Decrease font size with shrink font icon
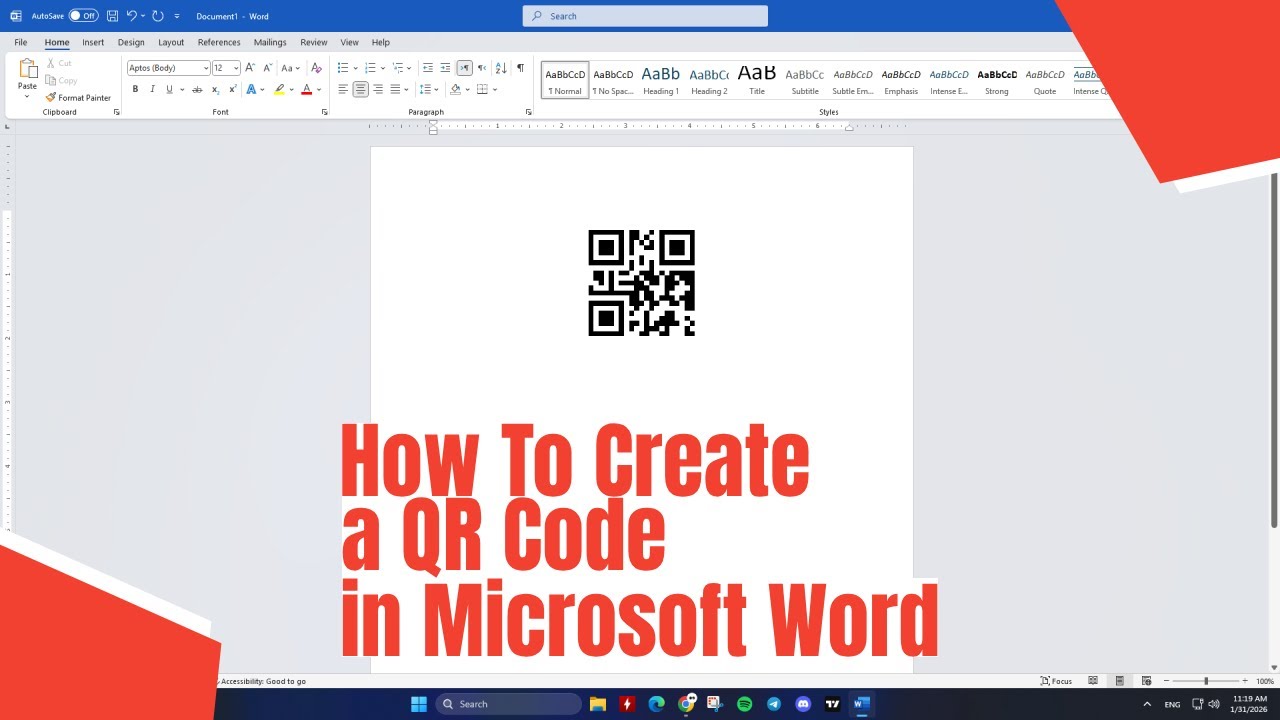The image size is (1280, 720). pyautogui.click(x=267, y=68)
